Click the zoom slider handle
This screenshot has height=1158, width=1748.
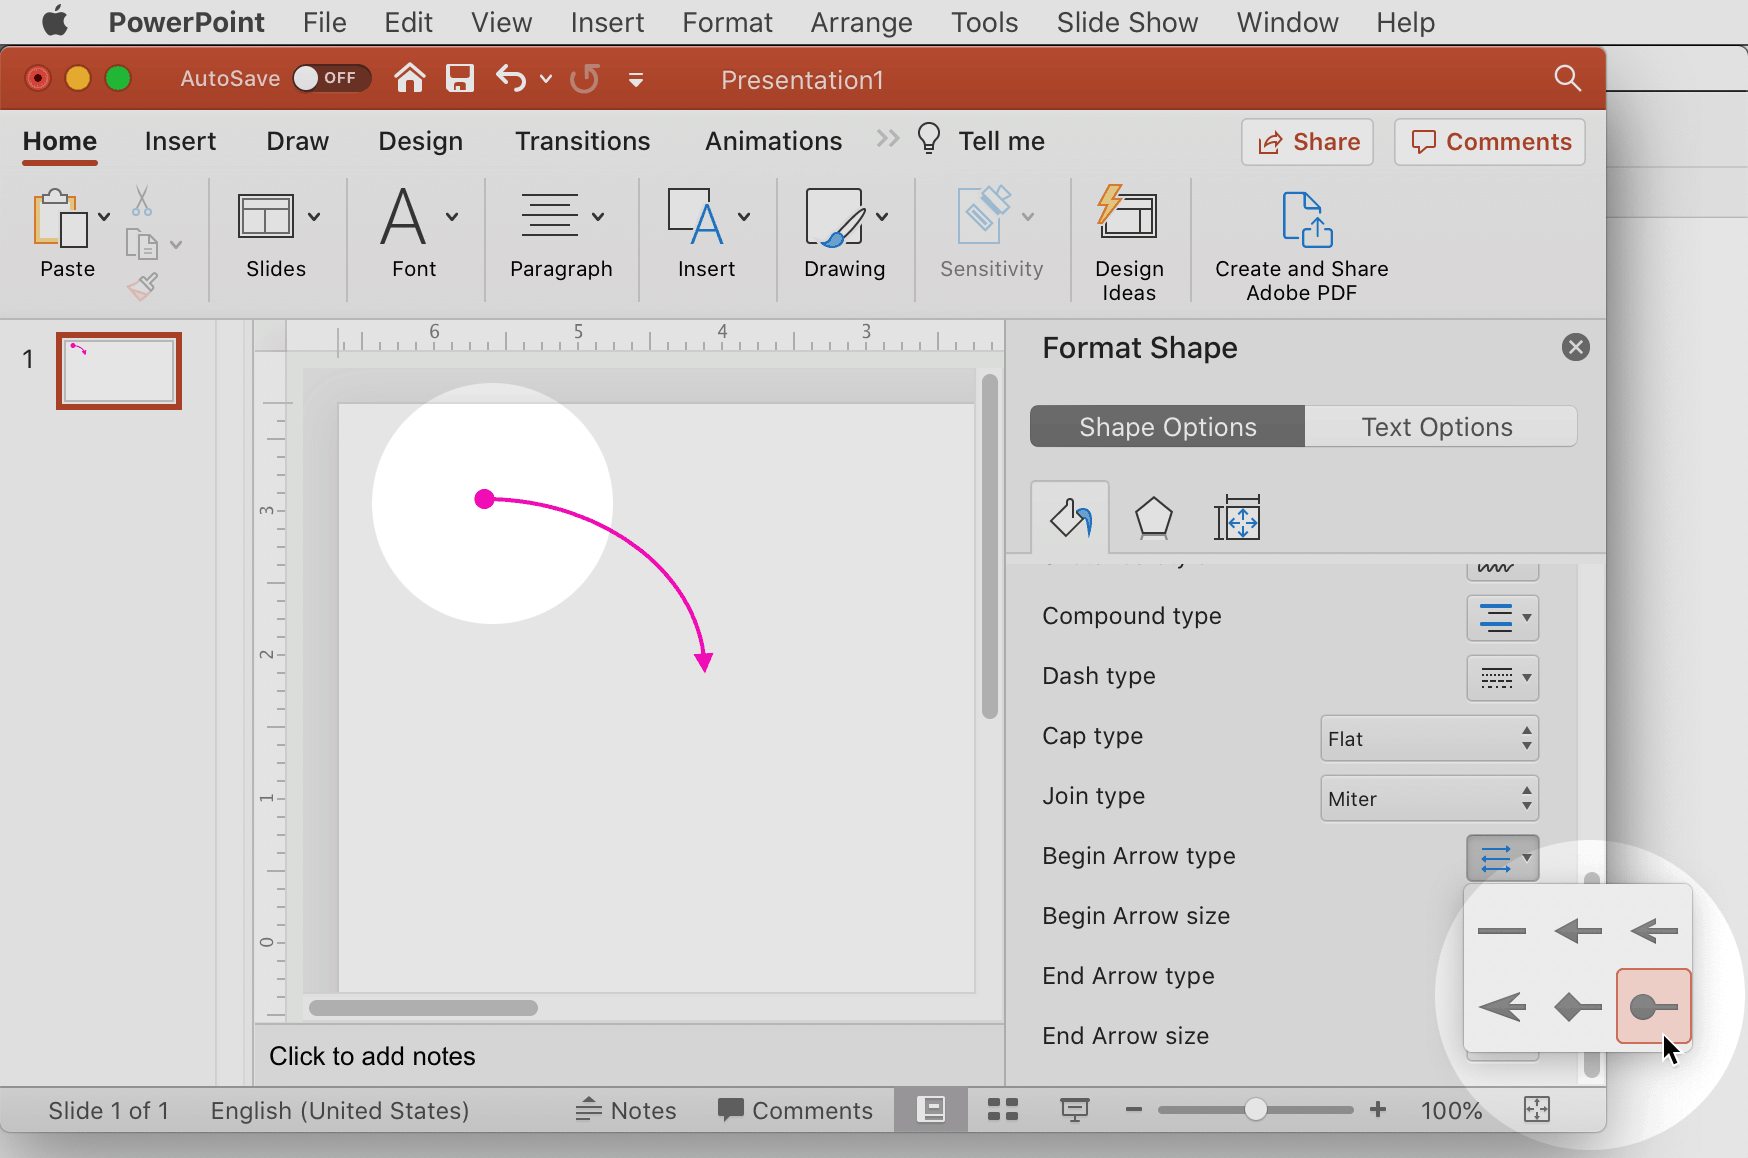[x=1255, y=1109]
